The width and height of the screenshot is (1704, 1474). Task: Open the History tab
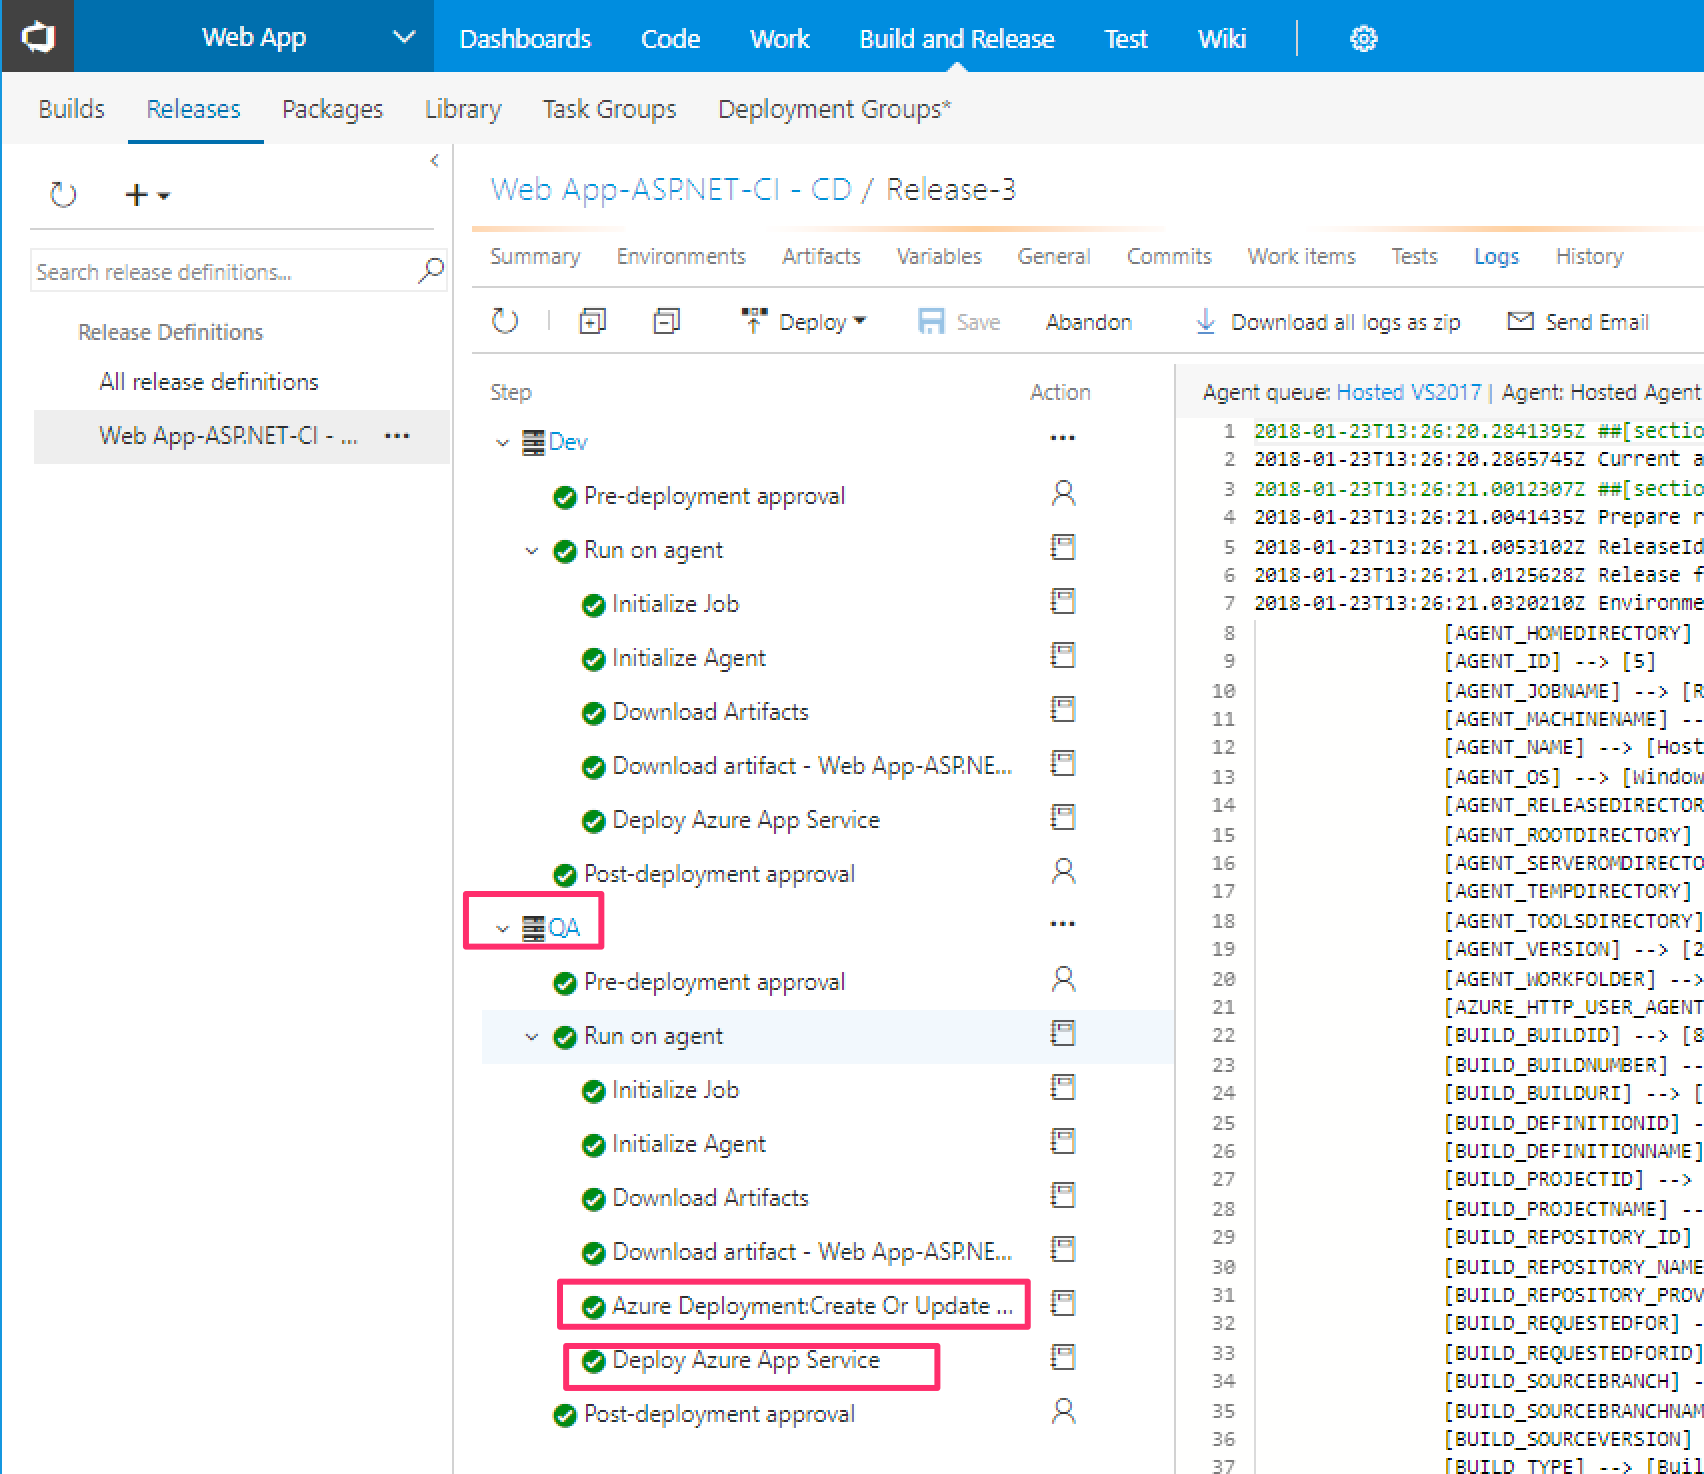coord(1589,257)
